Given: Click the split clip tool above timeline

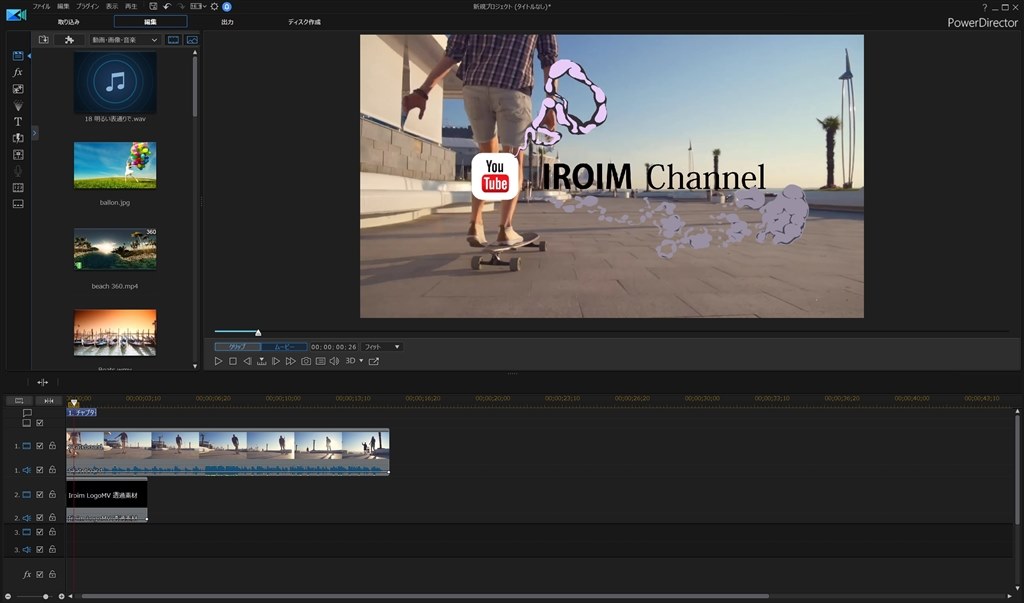Looking at the screenshot, I should 42,382.
